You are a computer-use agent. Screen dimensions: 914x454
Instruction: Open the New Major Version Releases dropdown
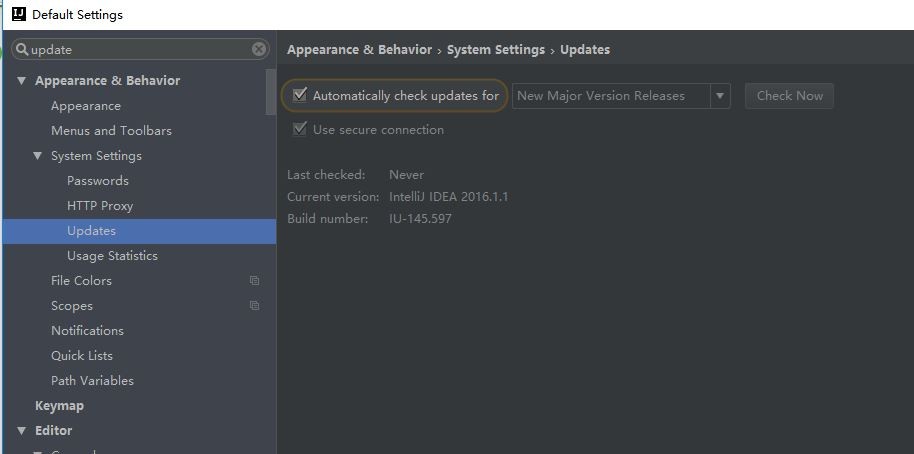pos(621,96)
